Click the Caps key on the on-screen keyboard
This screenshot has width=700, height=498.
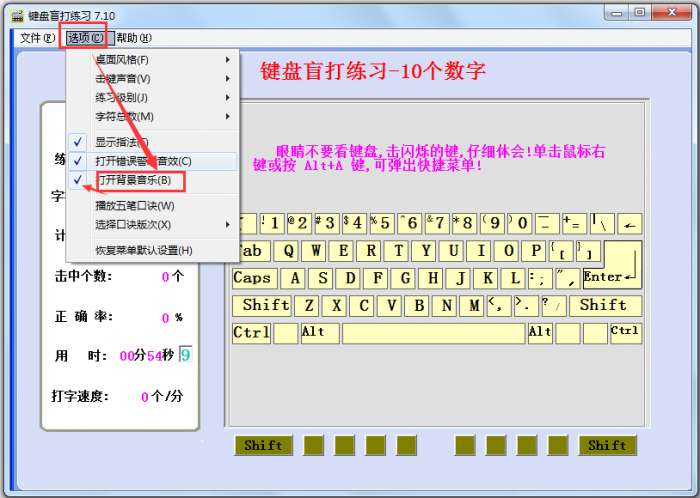(254, 278)
